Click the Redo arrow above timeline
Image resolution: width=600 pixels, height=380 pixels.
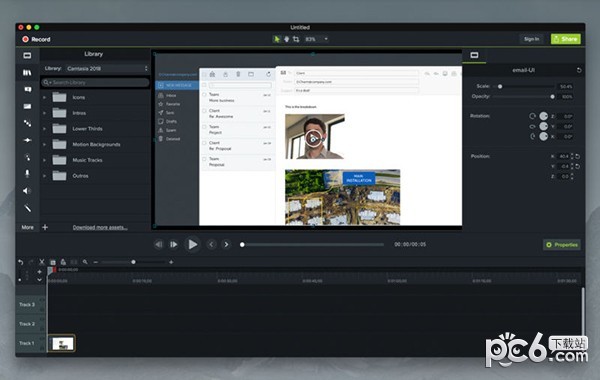(x=31, y=262)
